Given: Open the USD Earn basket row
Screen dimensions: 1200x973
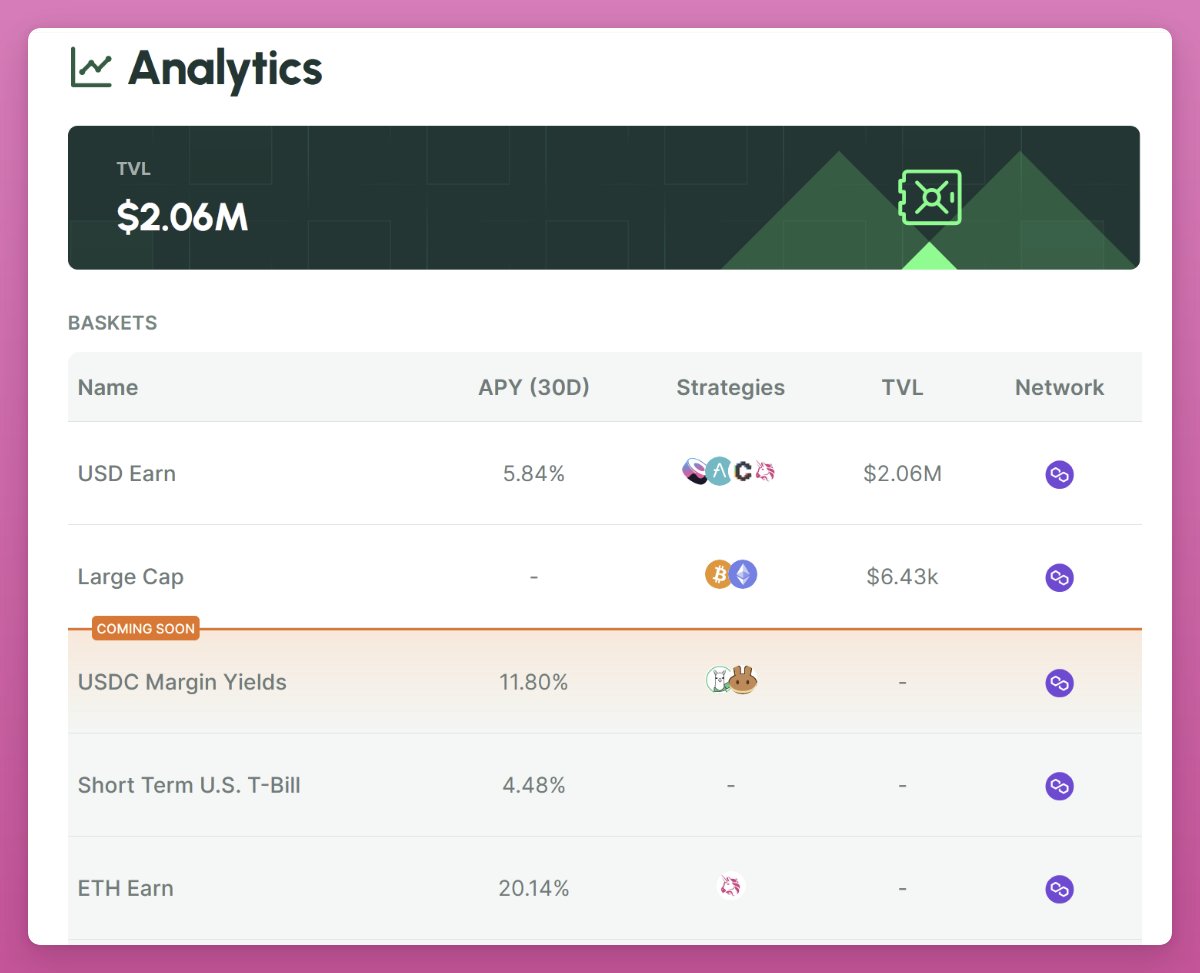Looking at the screenshot, I should tap(127, 473).
